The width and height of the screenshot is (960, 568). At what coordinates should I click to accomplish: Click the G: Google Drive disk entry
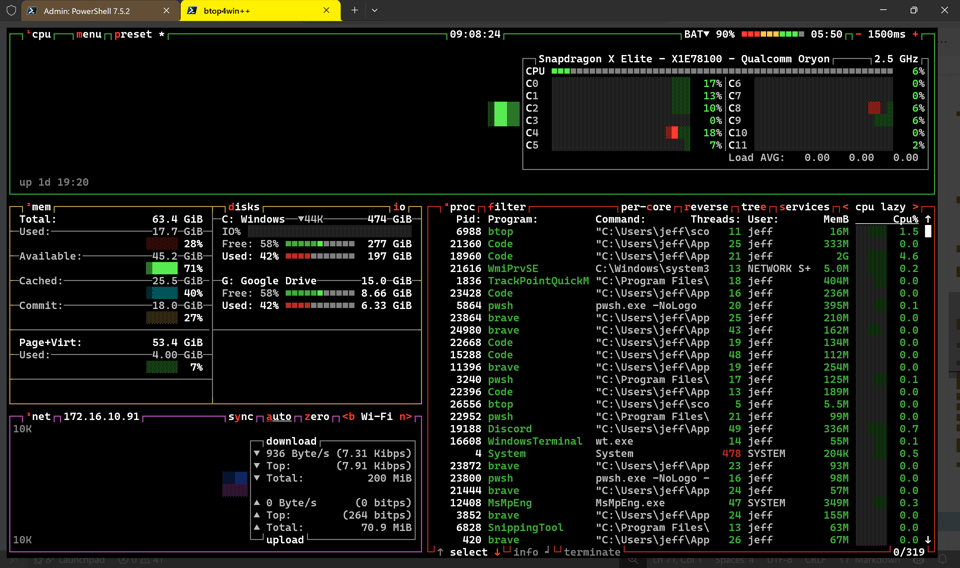[x=269, y=281]
